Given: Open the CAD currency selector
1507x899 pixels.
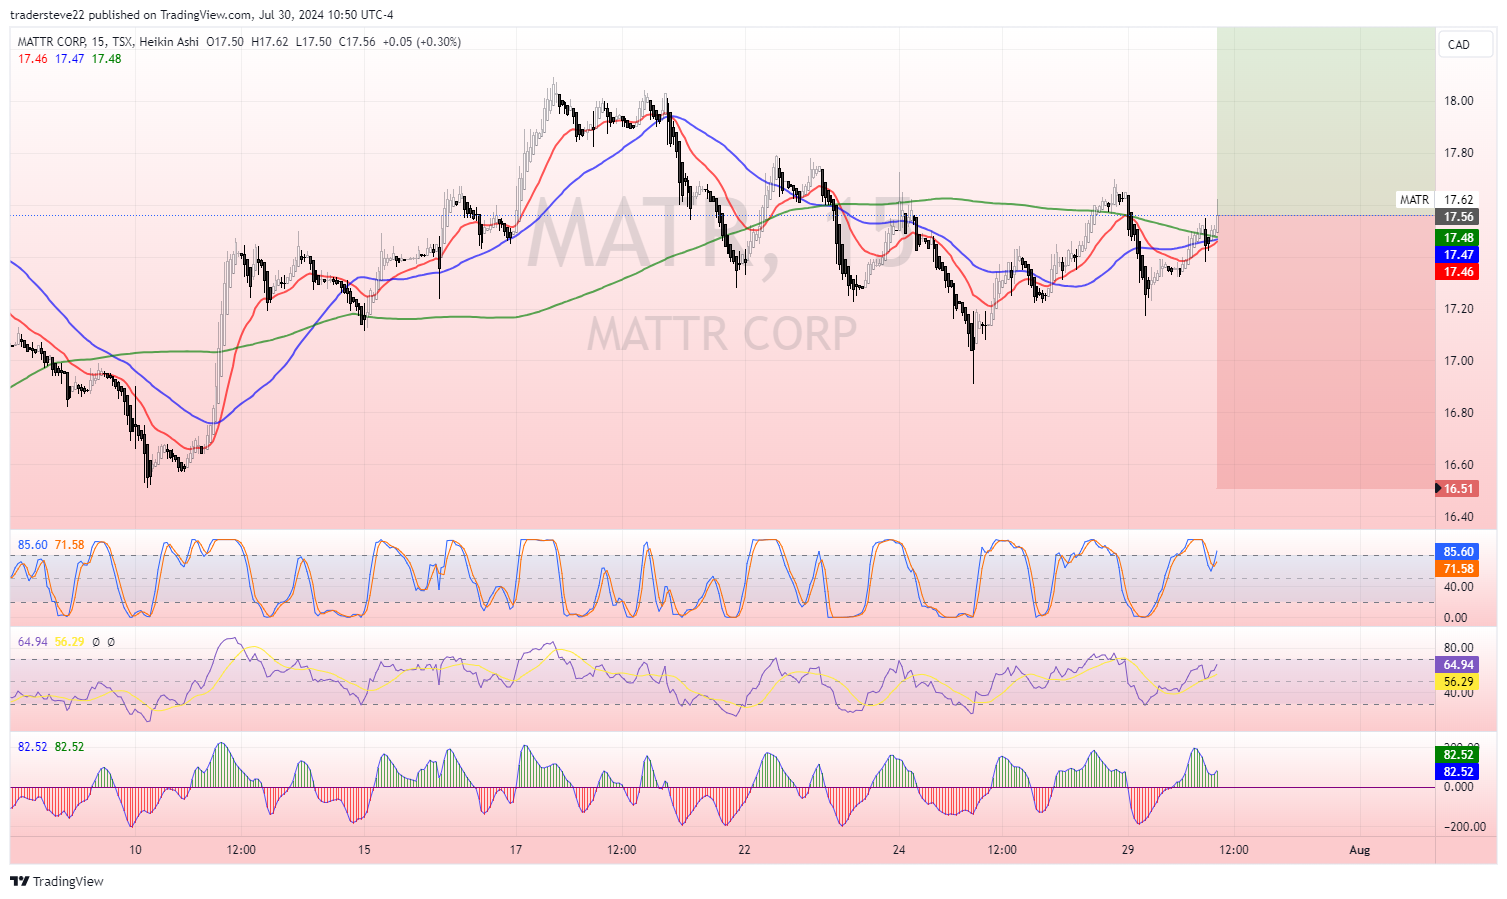Looking at the screenshot, I should (x=1465, y=44).
